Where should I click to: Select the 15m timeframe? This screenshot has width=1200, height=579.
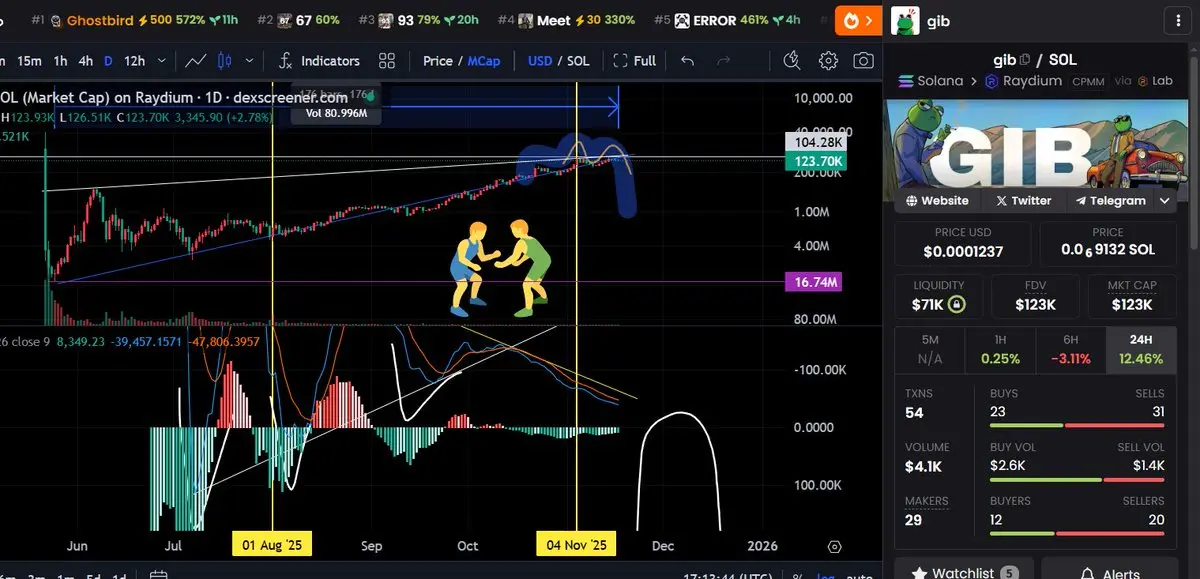point(29,61)
